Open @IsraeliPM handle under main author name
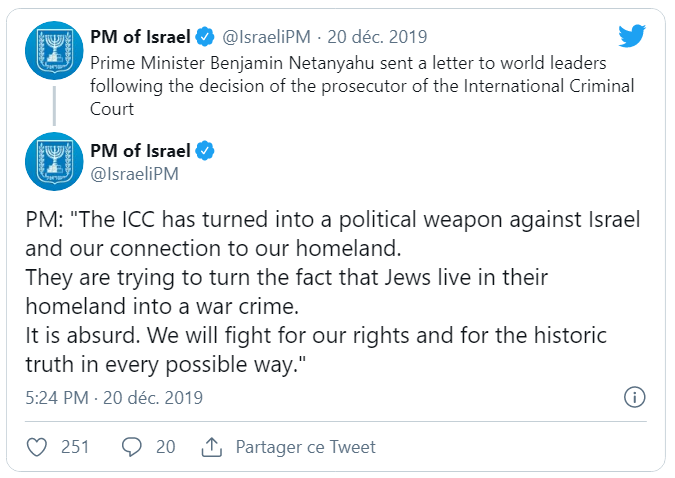Image resolution: width=675 pixels, height=478 pixels. click(134, 174)
